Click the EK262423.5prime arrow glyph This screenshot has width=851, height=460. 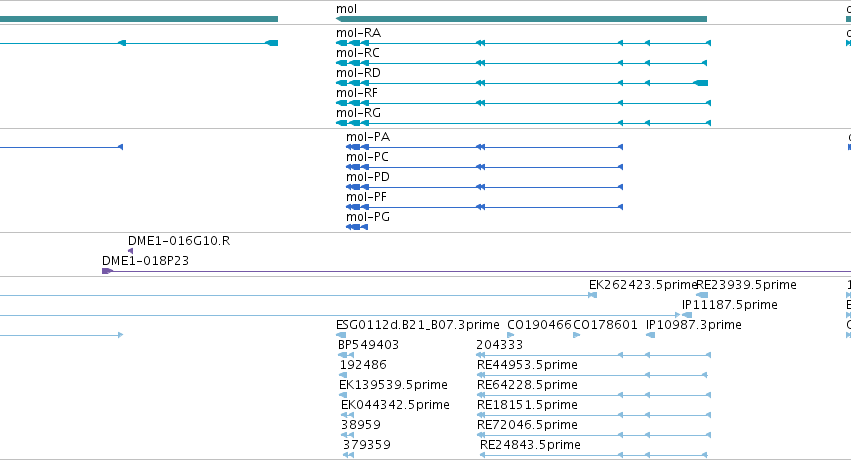(x=593, y=295)
